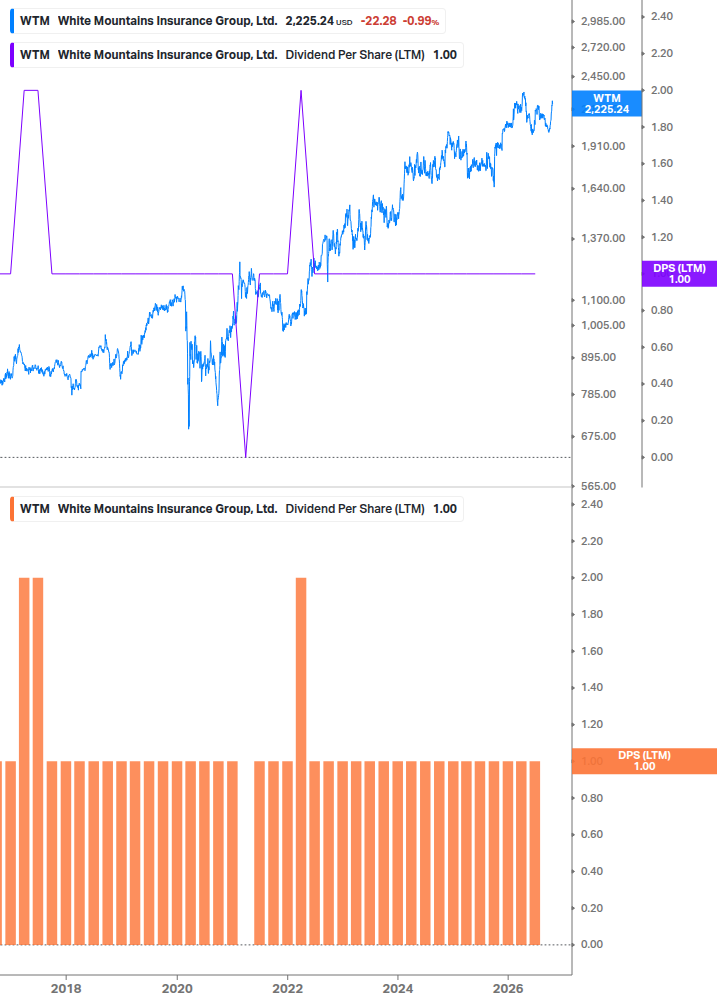Click the 895.00 price axis label

click(x=598, y=357)
